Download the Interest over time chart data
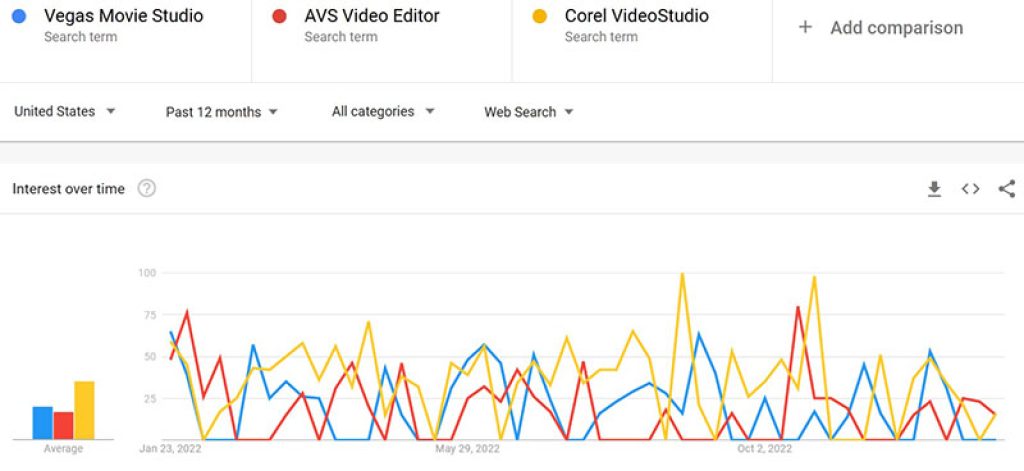This screenshot has width=1024, height=471. [x=934, y=189]
